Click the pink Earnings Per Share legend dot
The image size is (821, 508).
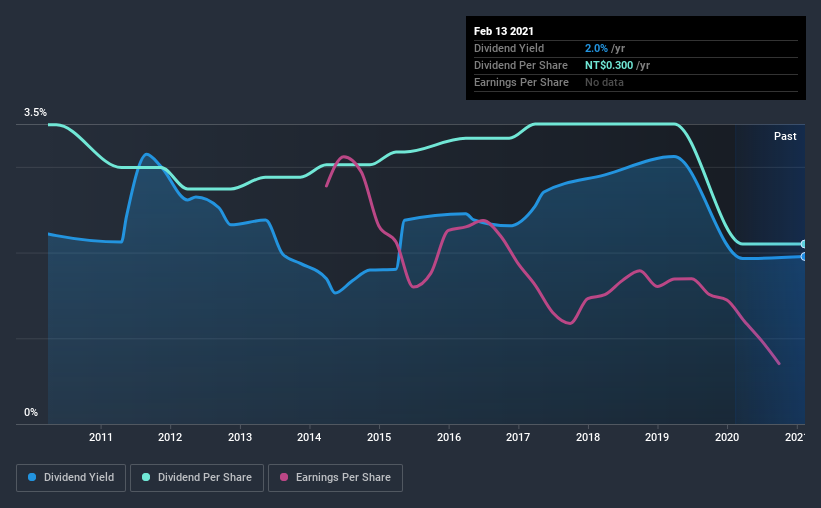pyautogui.click(x=284, y=477)
